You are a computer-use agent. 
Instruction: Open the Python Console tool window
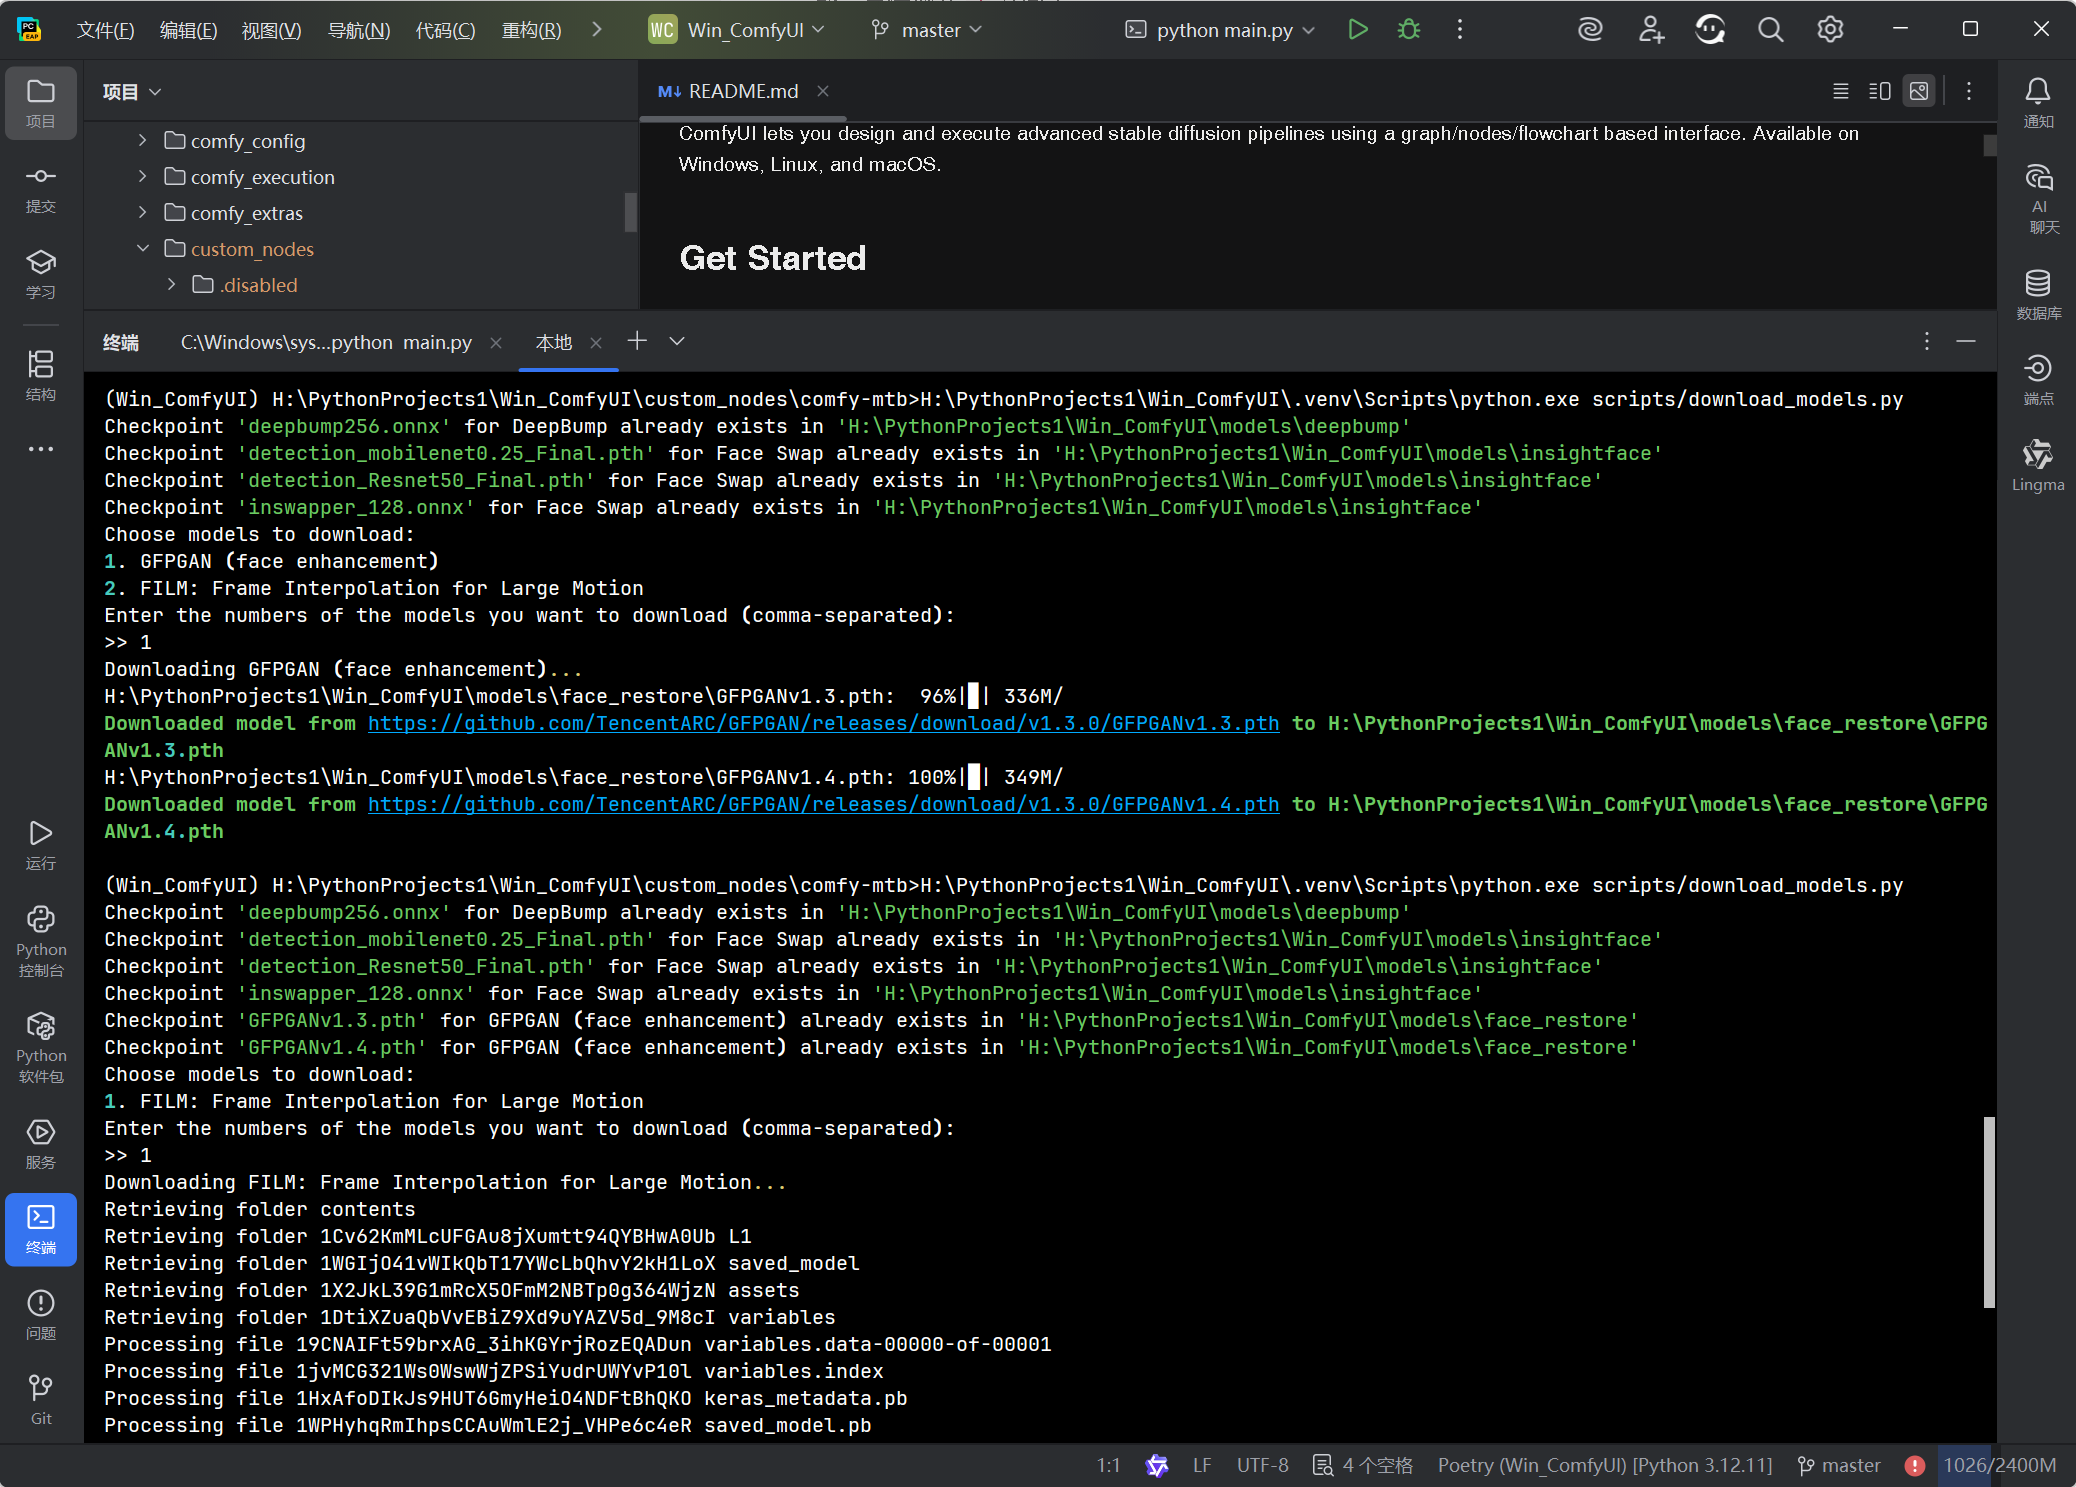(x=41, y=940)
